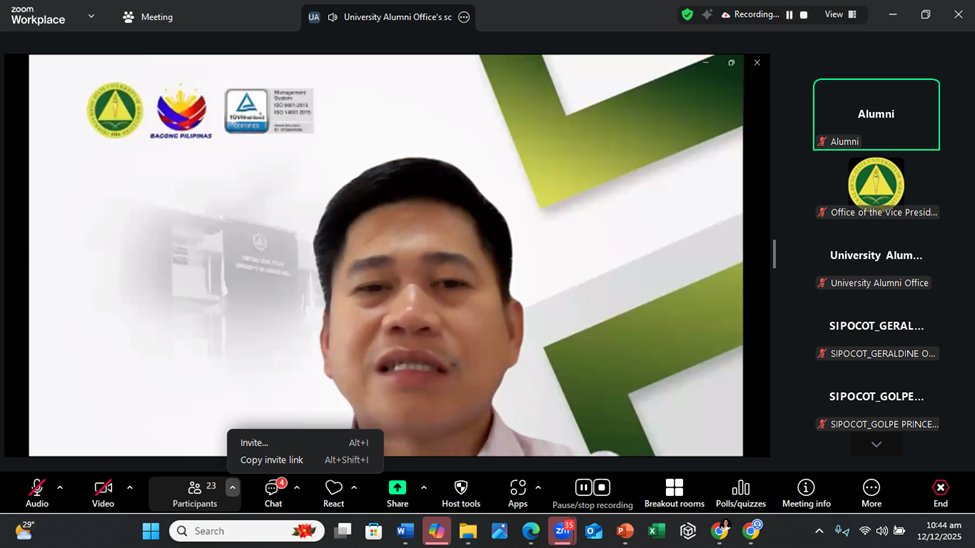Open the Chat panel
This screenshot has width=975, height=548.
click(273, 490)
